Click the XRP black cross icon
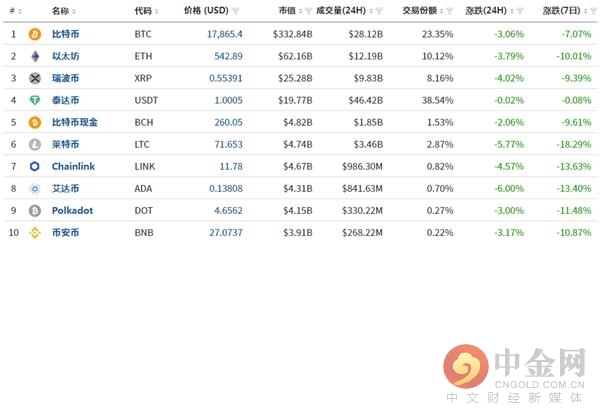Screen dimensions: 600x416 [x=35, y=78]
